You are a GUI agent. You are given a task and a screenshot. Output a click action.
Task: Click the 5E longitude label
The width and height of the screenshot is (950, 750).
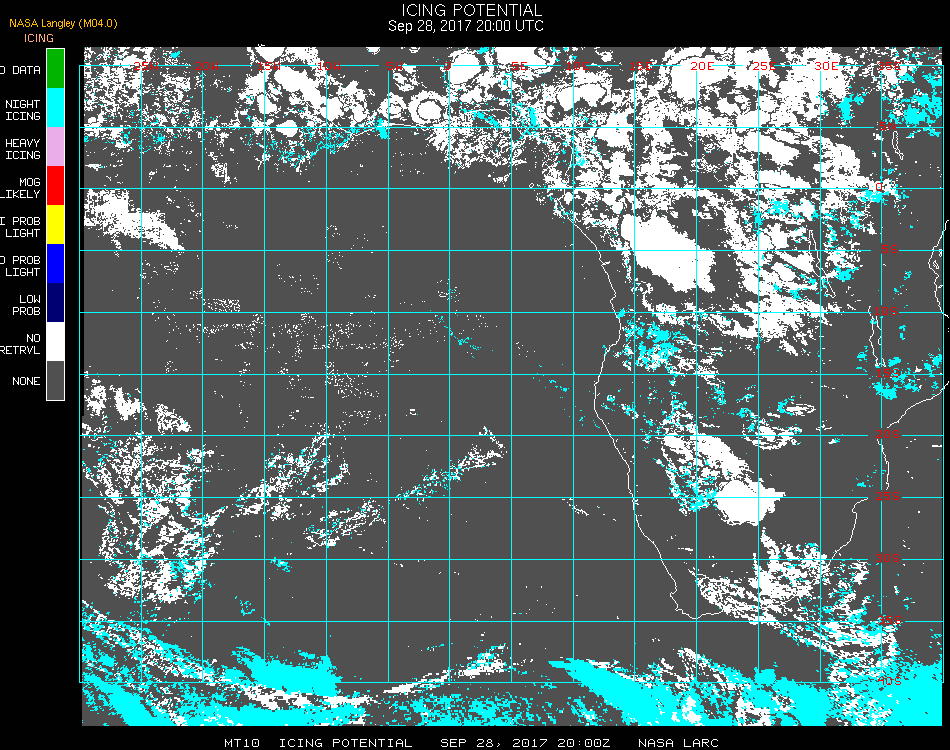[519, 66]
